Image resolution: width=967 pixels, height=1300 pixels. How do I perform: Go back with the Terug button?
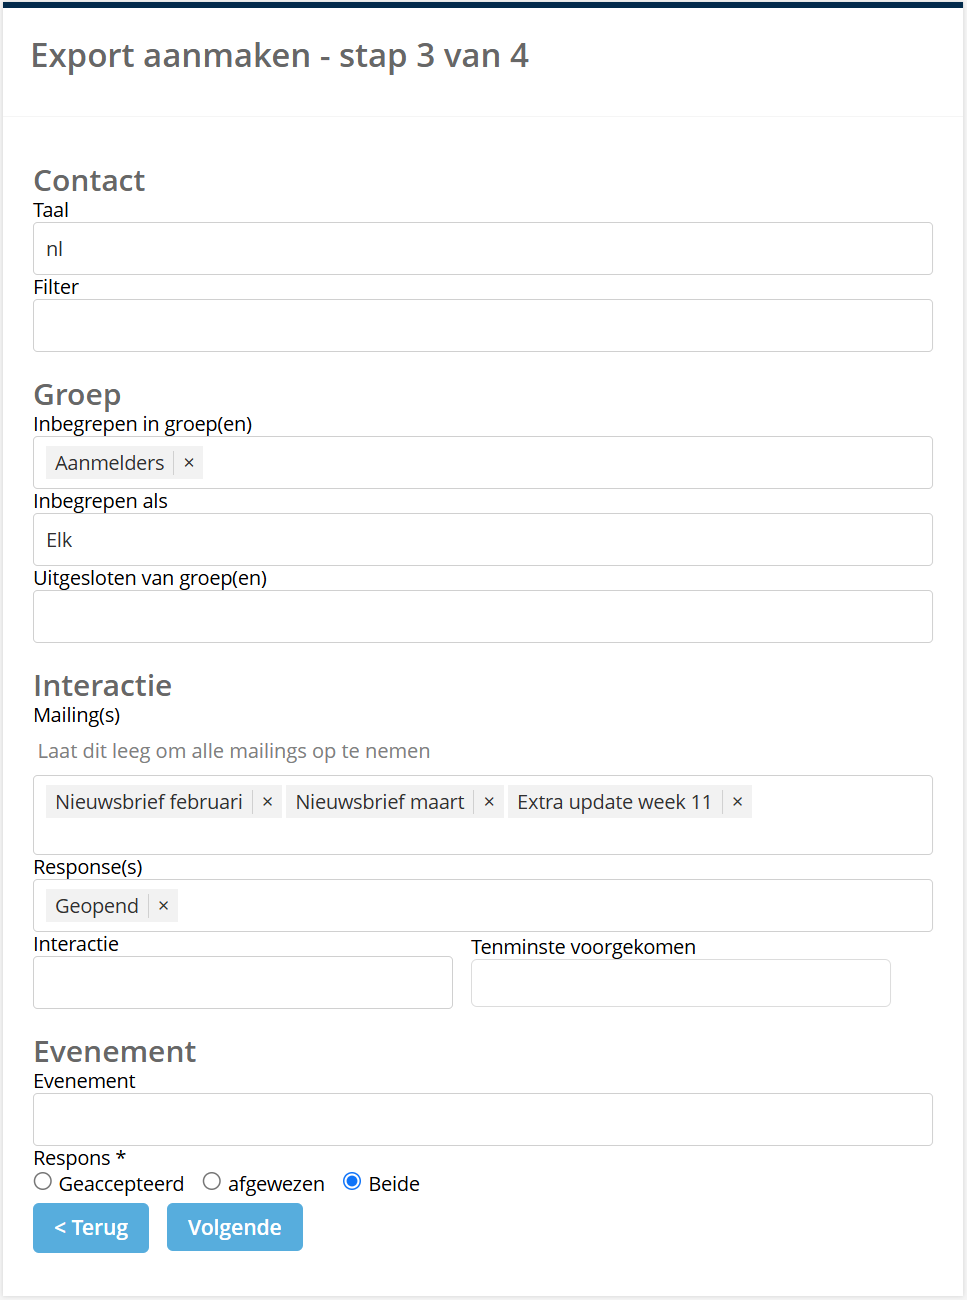(x=91, y=1227)
